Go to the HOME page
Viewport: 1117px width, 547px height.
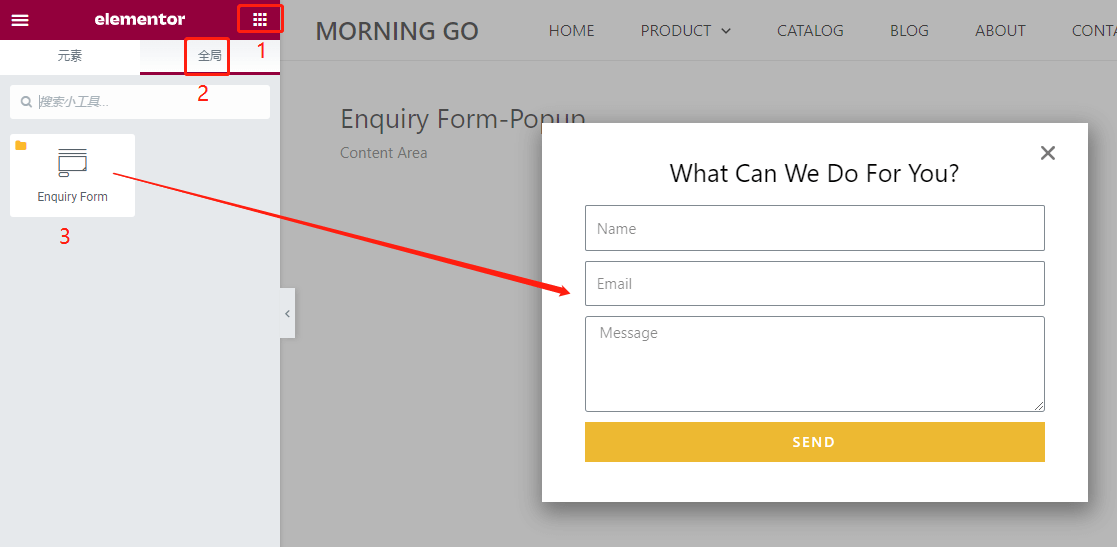pos(571,31)
